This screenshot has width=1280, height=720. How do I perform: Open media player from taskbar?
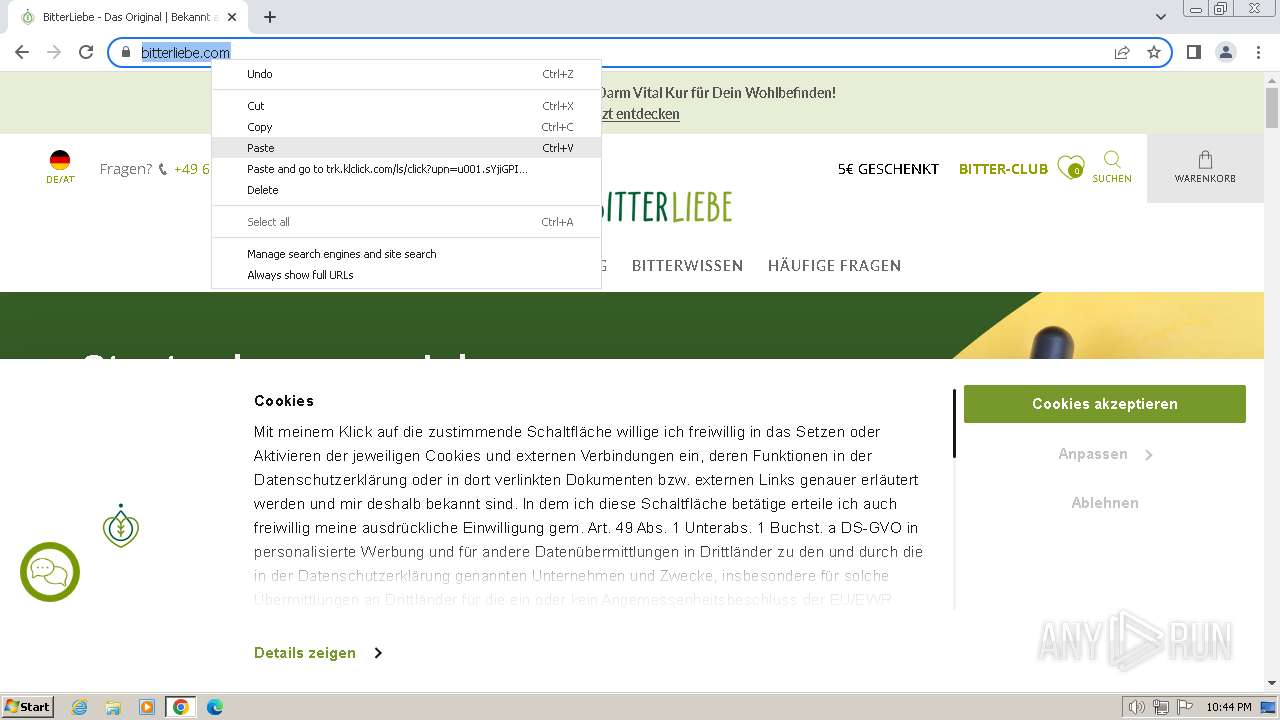pos(147,707)
